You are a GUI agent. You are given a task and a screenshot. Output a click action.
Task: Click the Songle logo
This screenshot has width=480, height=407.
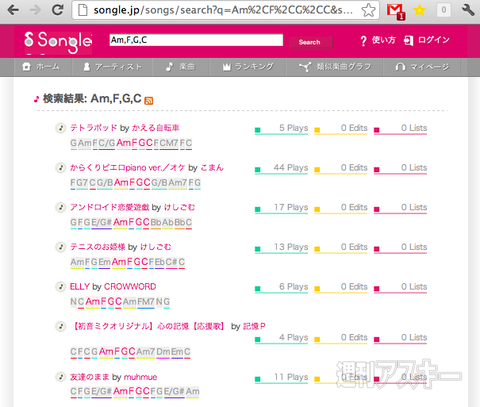(x=58, y=42)
